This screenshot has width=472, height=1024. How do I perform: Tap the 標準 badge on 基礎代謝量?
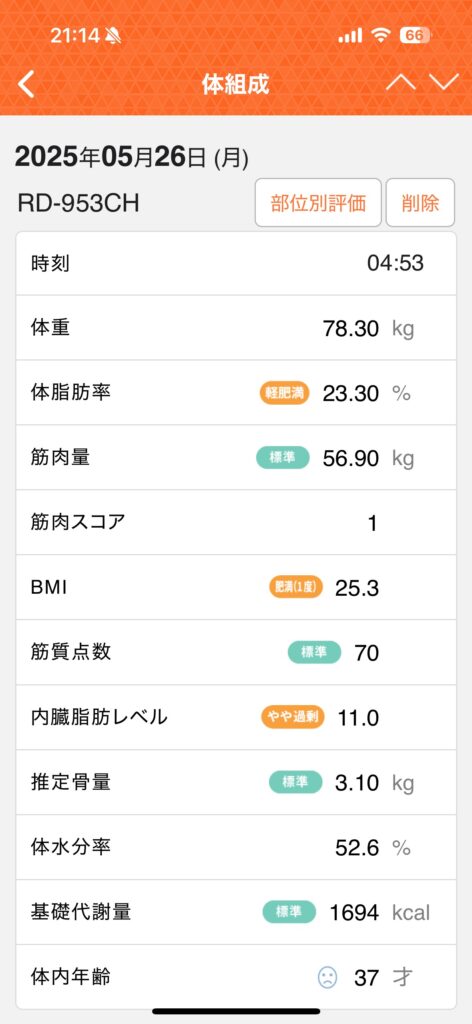tap(289, 912)
